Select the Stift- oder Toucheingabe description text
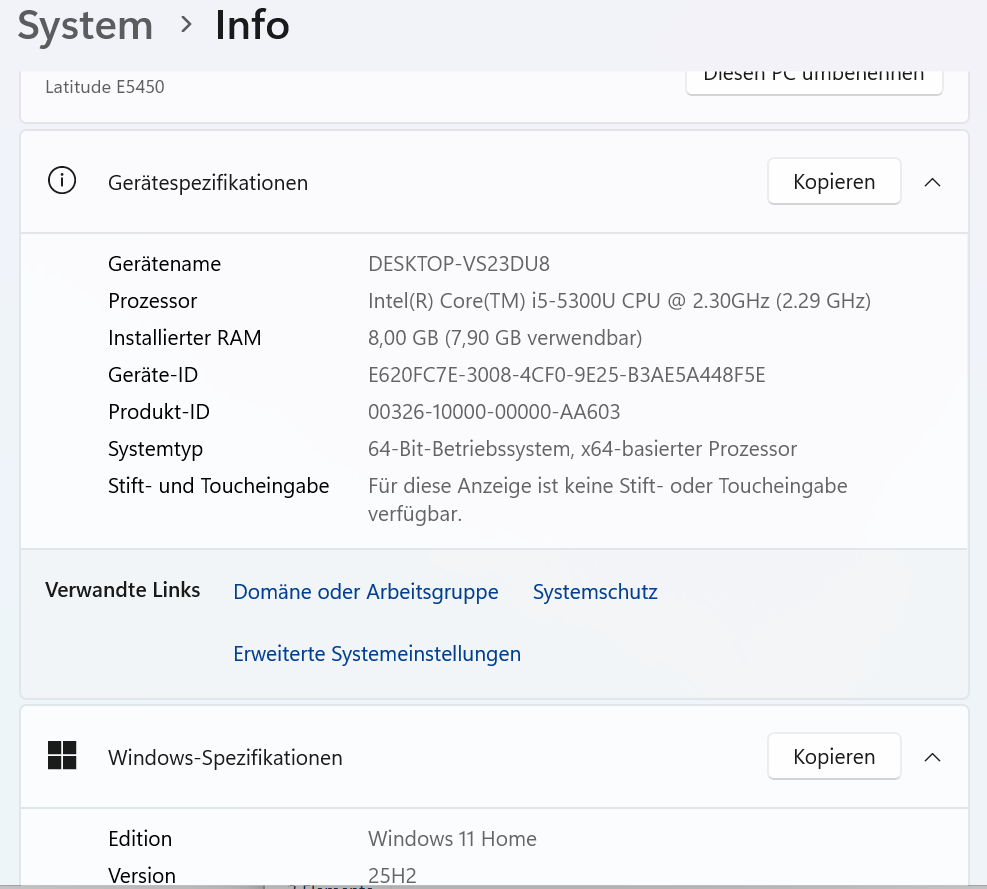Screen dimensions: 987x889 coord(607,500)
